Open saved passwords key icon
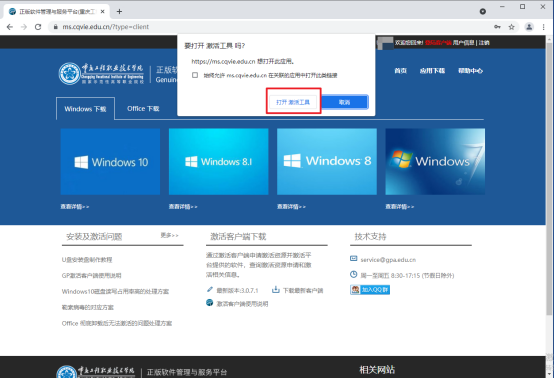This screenshot has width=554, height=379. point(497,27)
